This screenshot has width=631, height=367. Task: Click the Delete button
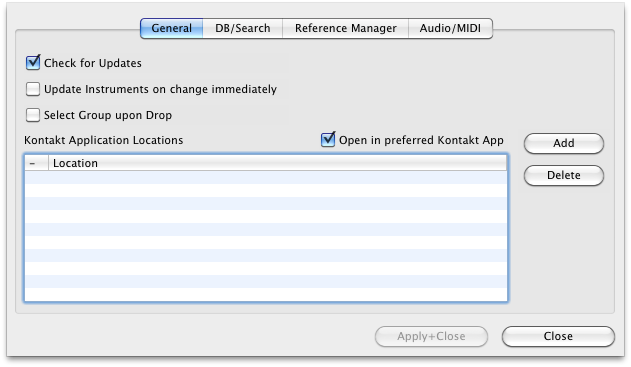pyautogui.click(x=564, y=175)
